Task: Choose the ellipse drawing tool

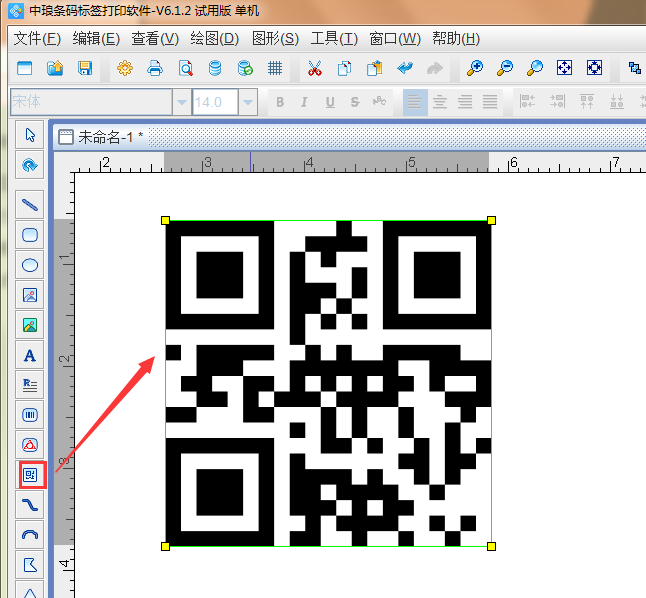Action: pos(30,265)
